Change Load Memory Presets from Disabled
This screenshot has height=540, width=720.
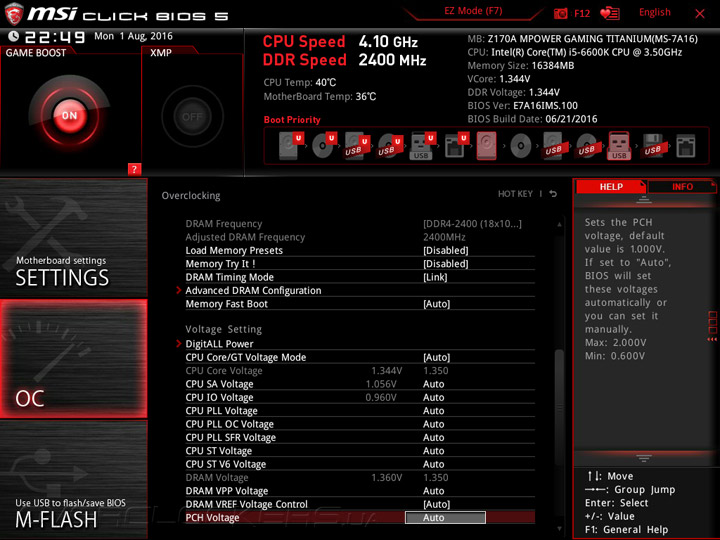point(445,251)
